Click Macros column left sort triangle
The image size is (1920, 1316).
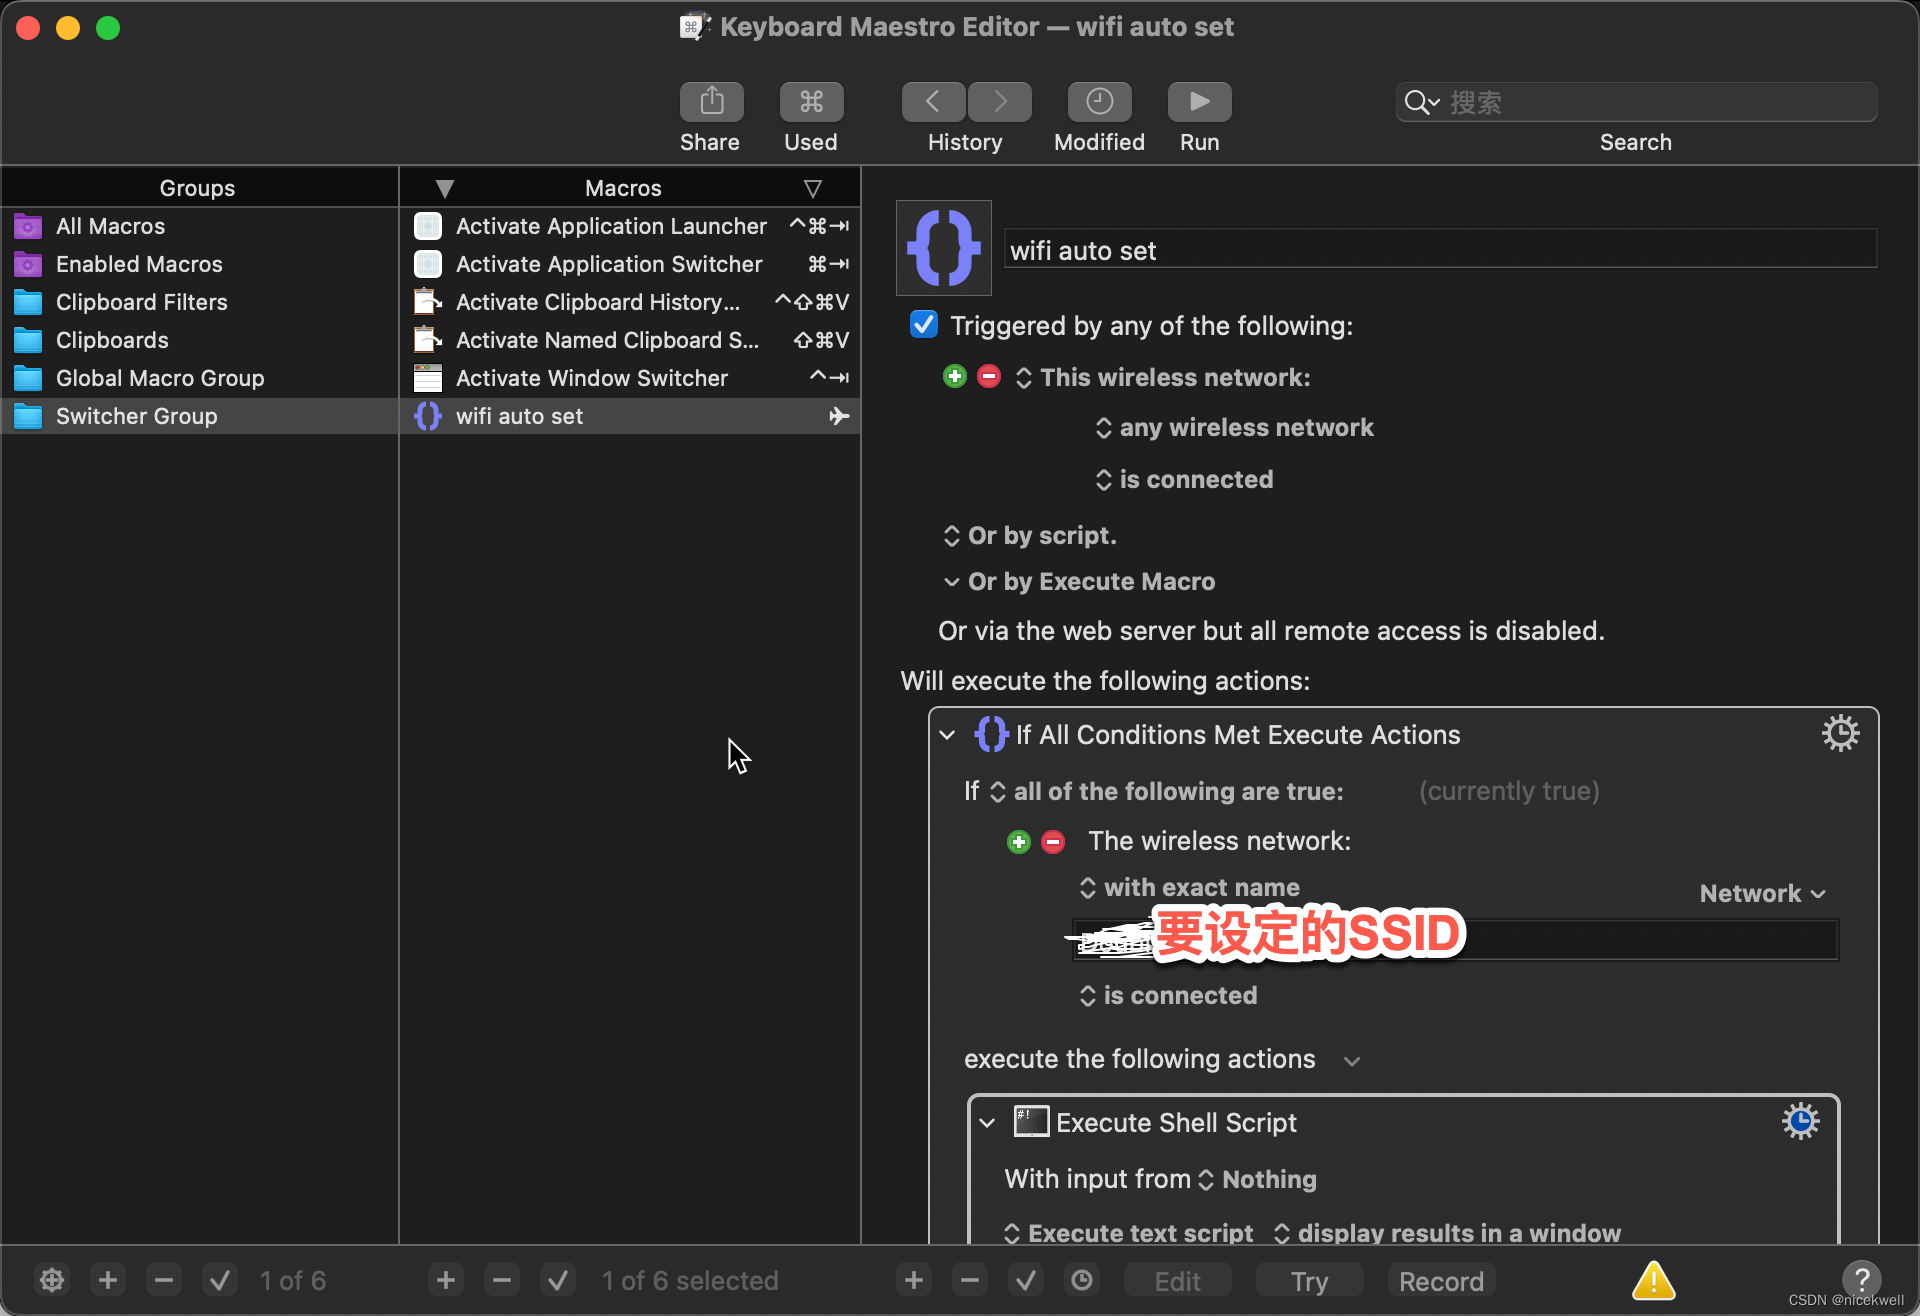(445, 188)
